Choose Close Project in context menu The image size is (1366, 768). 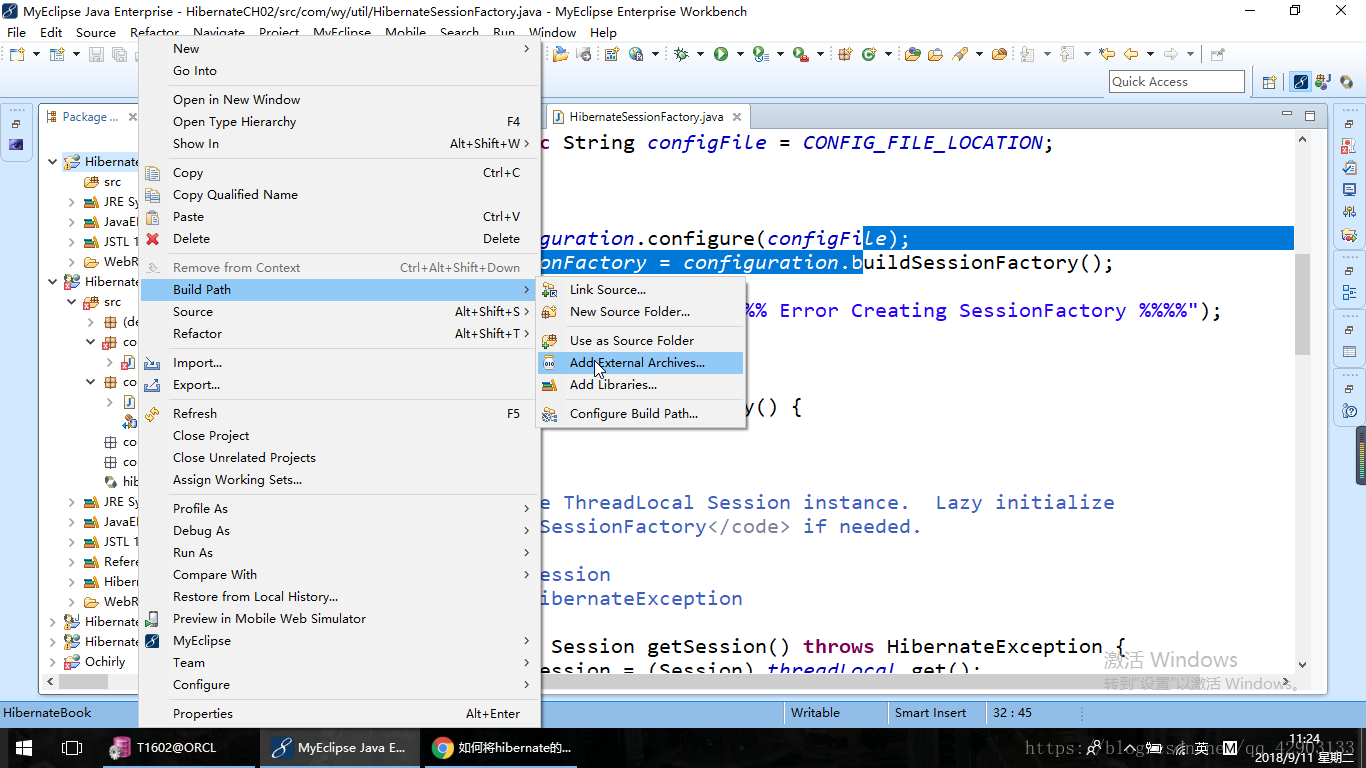click(x=339, y=436)
